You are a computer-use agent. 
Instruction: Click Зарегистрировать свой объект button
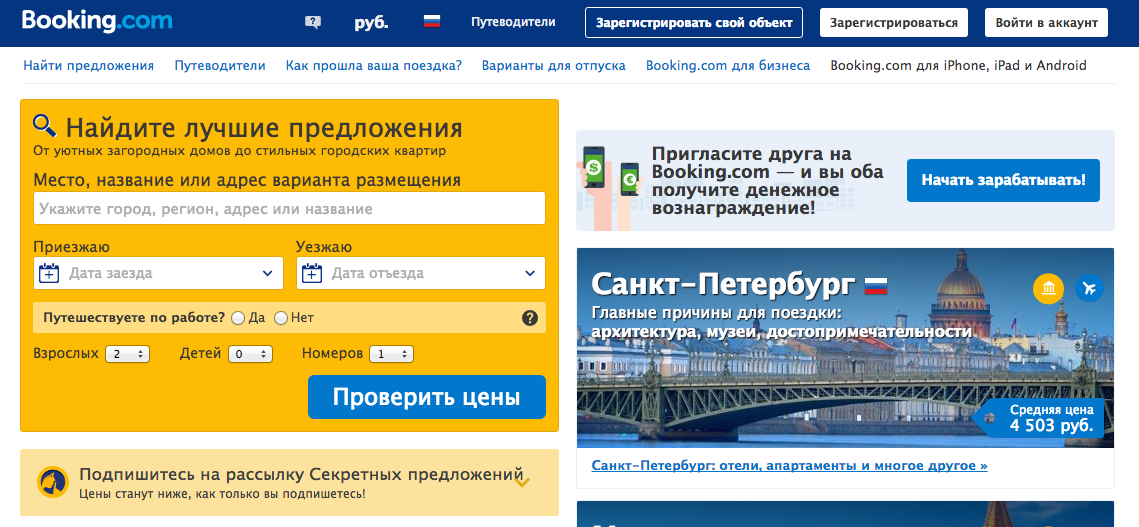(694, 23)
